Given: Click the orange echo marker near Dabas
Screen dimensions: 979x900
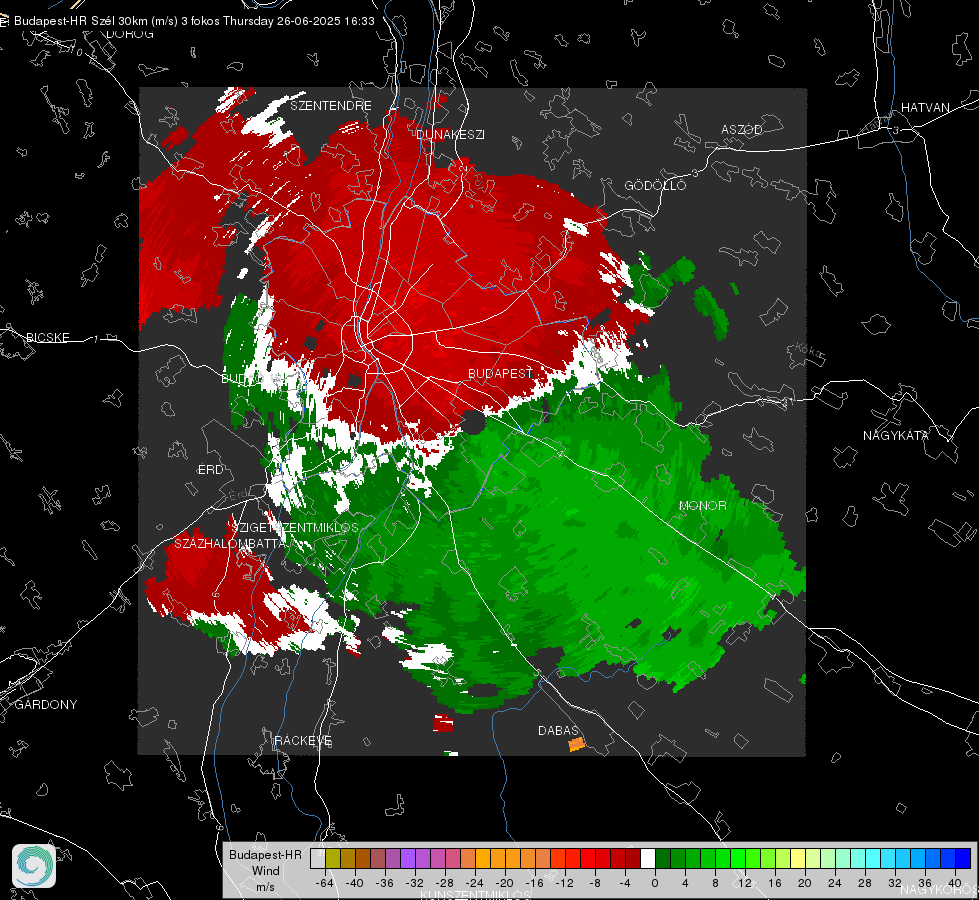Looking at the screenshot, I should tap(576, 744).
